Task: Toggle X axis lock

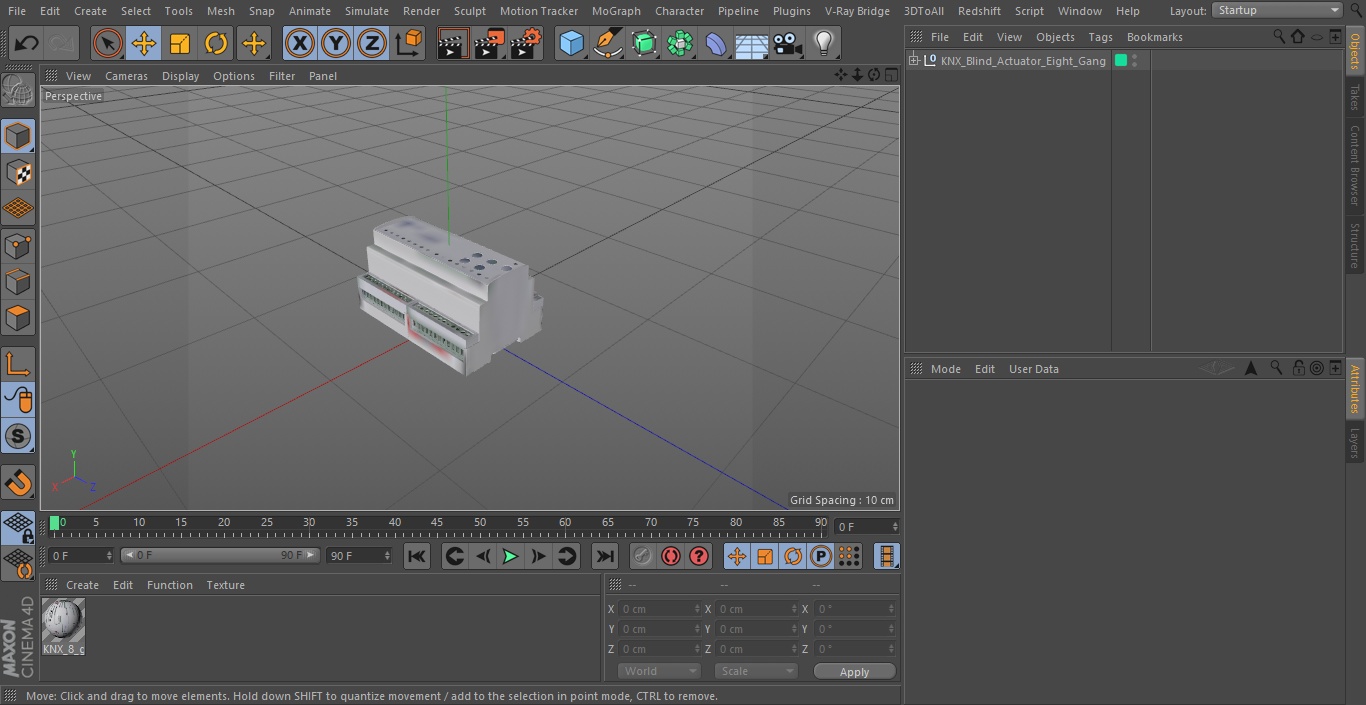Action: tap(299, 43)
